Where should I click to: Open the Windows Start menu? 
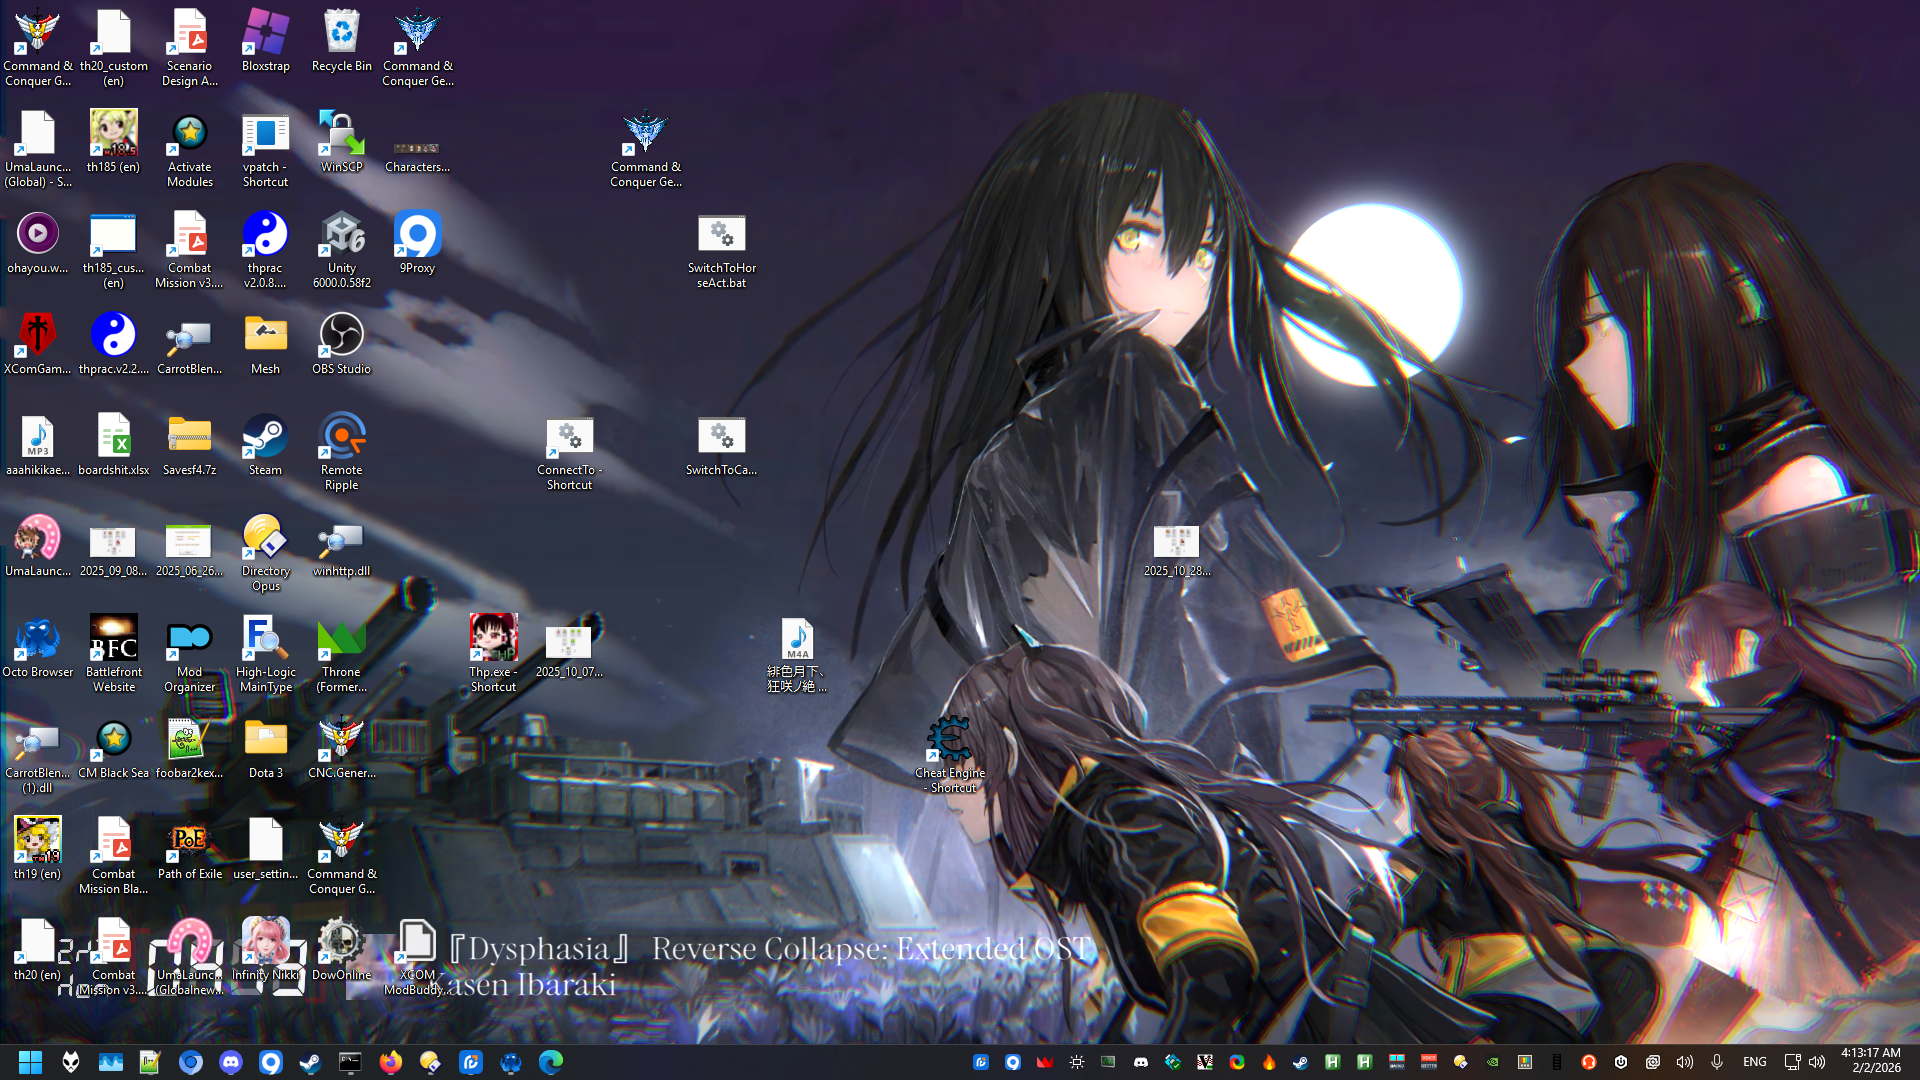pos(30,1062)
